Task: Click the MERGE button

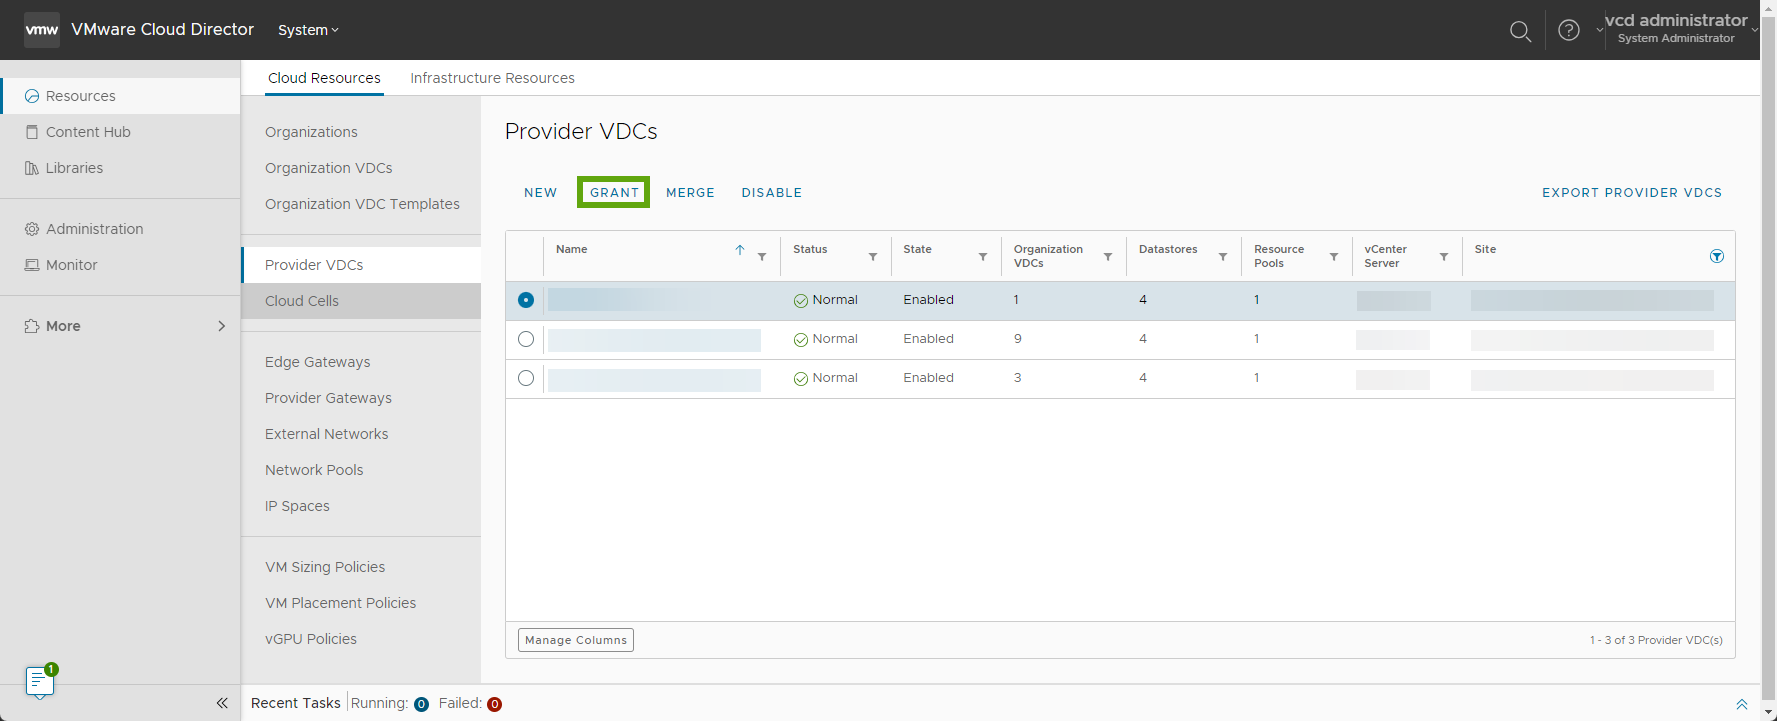Action: tap(690, 193)
